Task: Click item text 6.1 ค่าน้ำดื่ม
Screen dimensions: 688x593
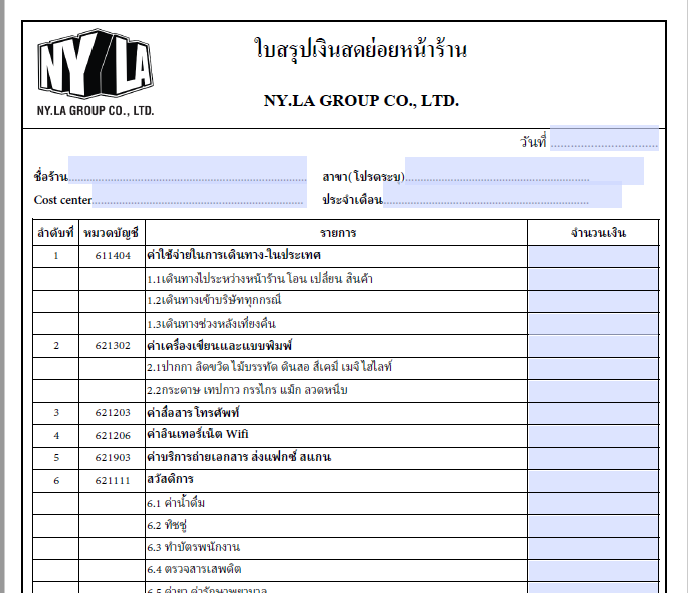Action: tap(176, 503)
